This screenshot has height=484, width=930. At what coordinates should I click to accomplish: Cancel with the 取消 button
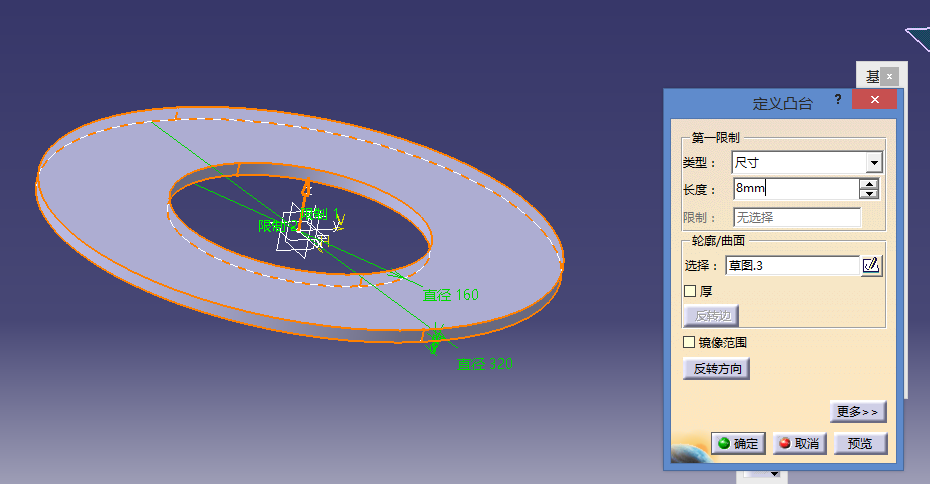point(800,443)
